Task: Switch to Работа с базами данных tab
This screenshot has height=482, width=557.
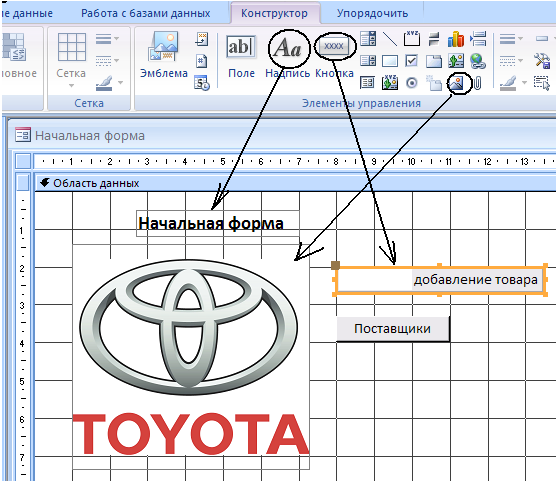Action: click(x=145, y=13)
